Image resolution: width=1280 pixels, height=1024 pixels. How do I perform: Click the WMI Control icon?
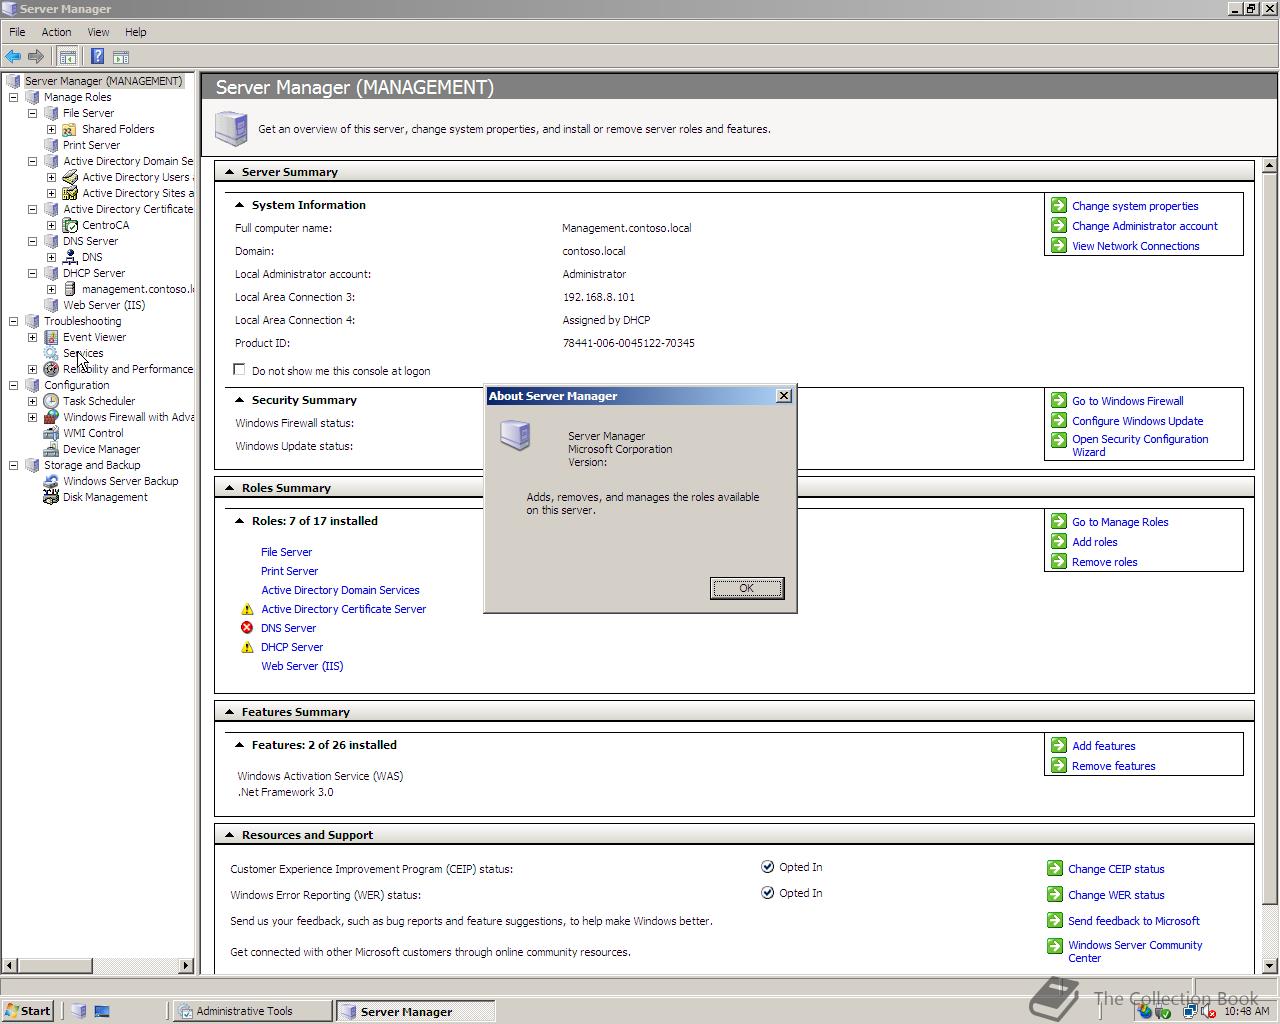tap(51, 433)
